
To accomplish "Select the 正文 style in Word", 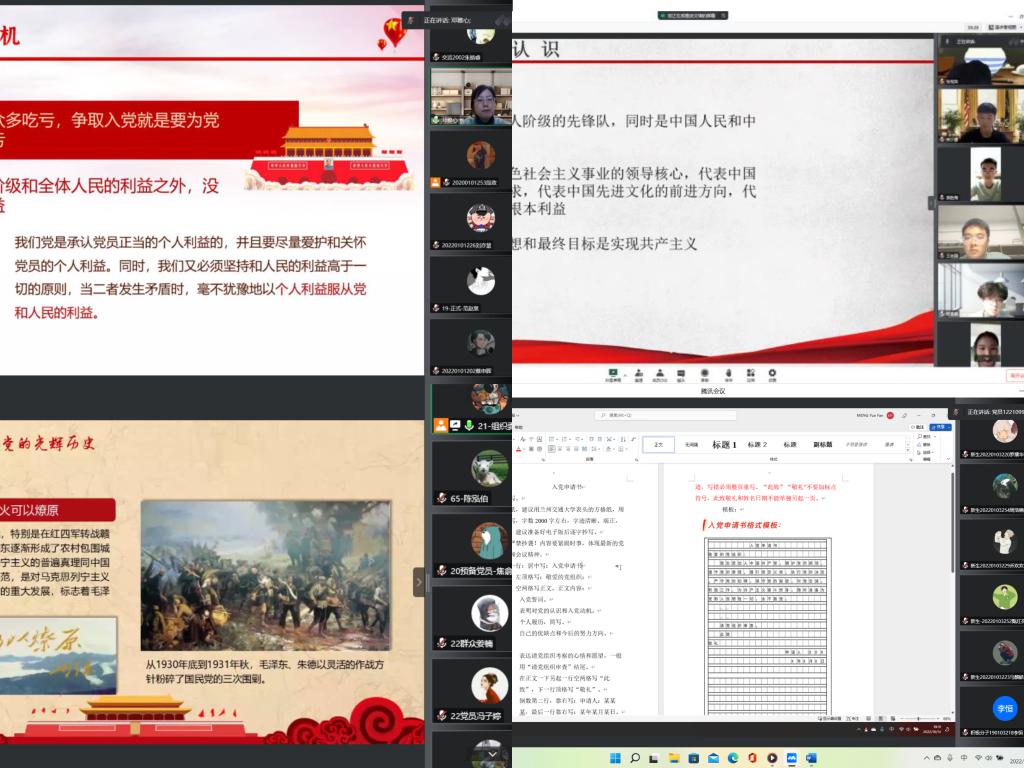I will [658, 444].
